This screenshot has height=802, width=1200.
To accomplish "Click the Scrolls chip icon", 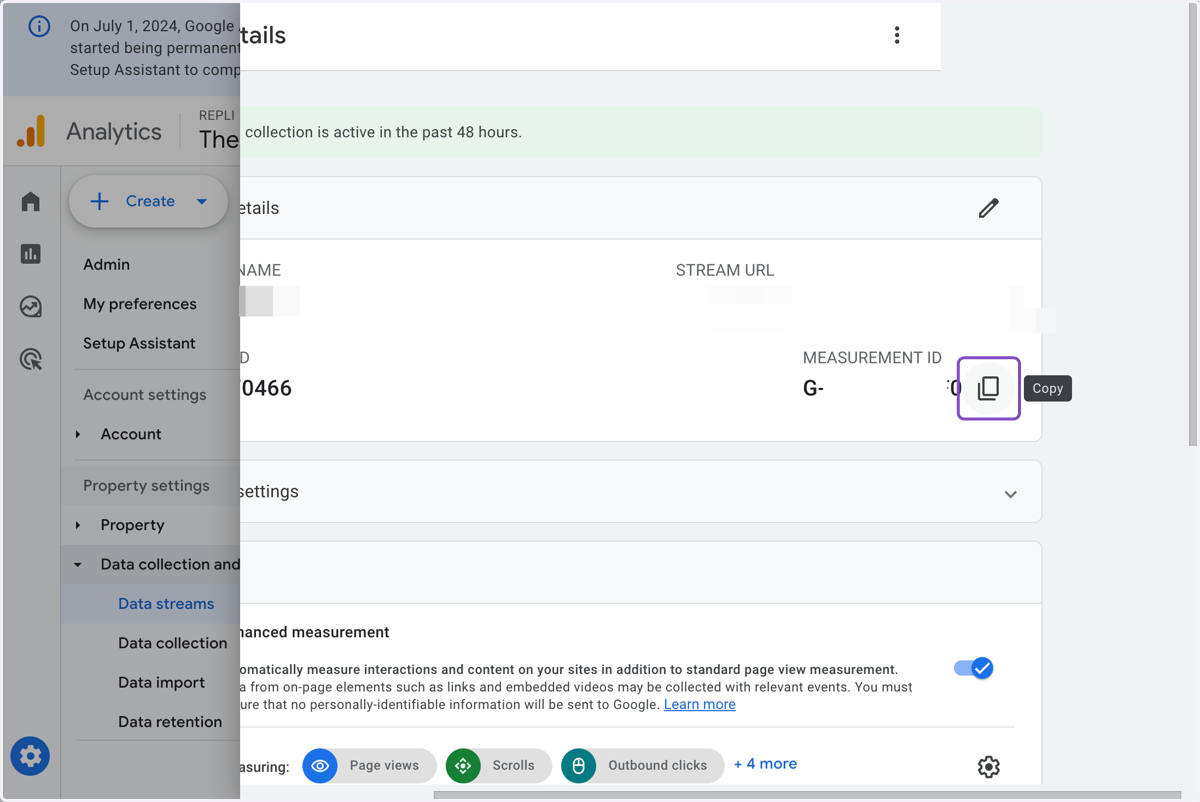I will coord(463,765).
